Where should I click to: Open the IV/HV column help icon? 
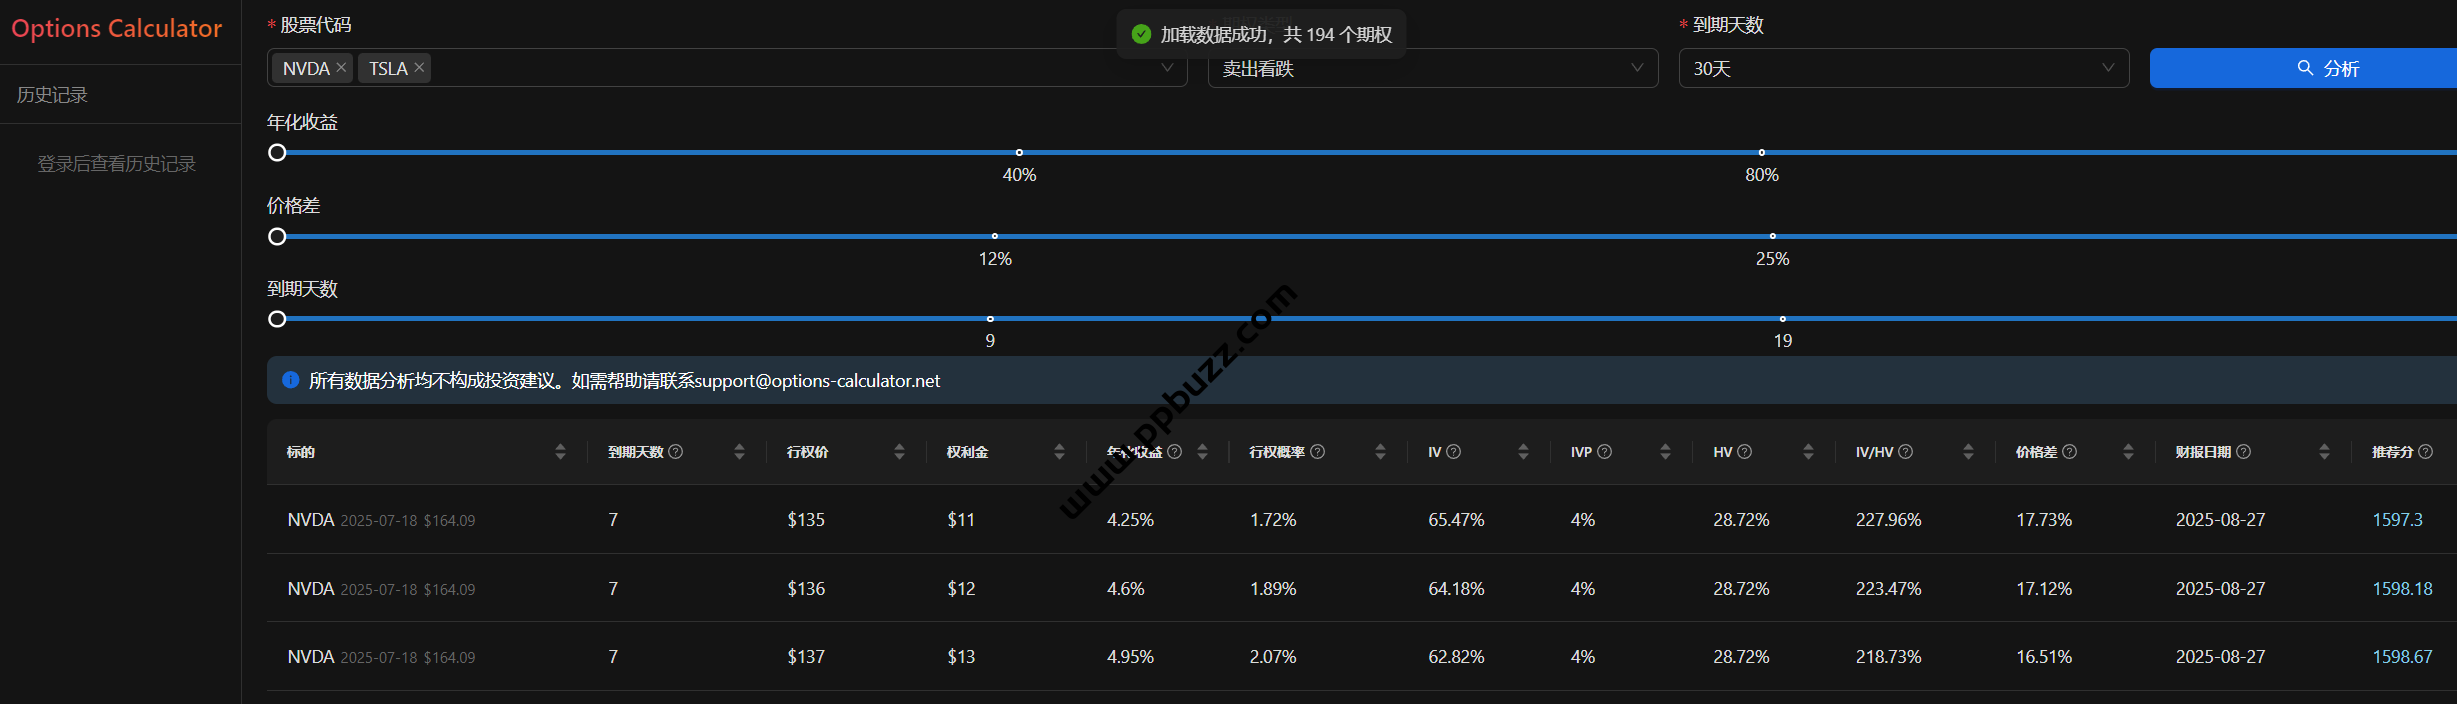[x=1906, y=452]
